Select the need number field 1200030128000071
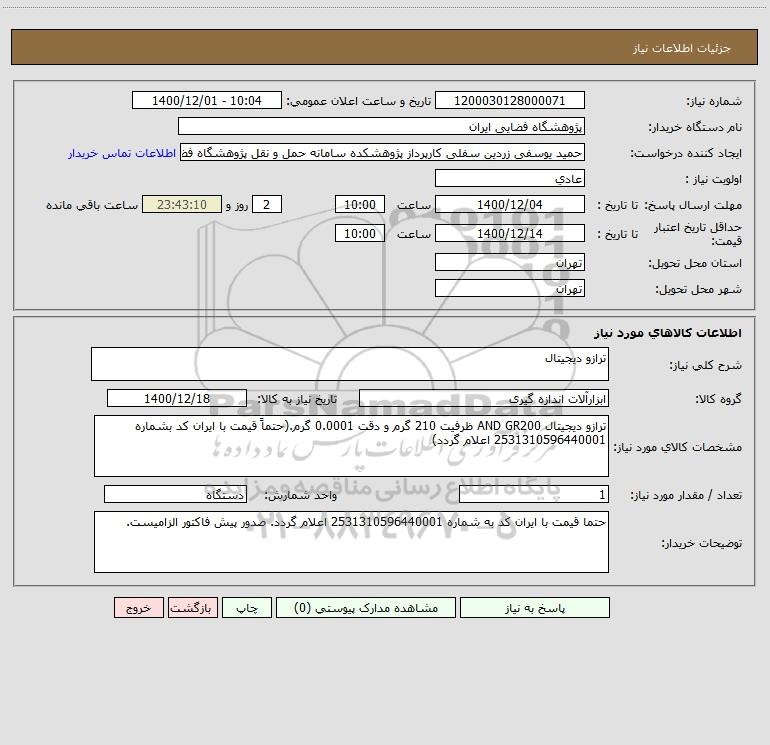This screenshot has width=770, height=745. pyautogui.click(x=510, y=100)
